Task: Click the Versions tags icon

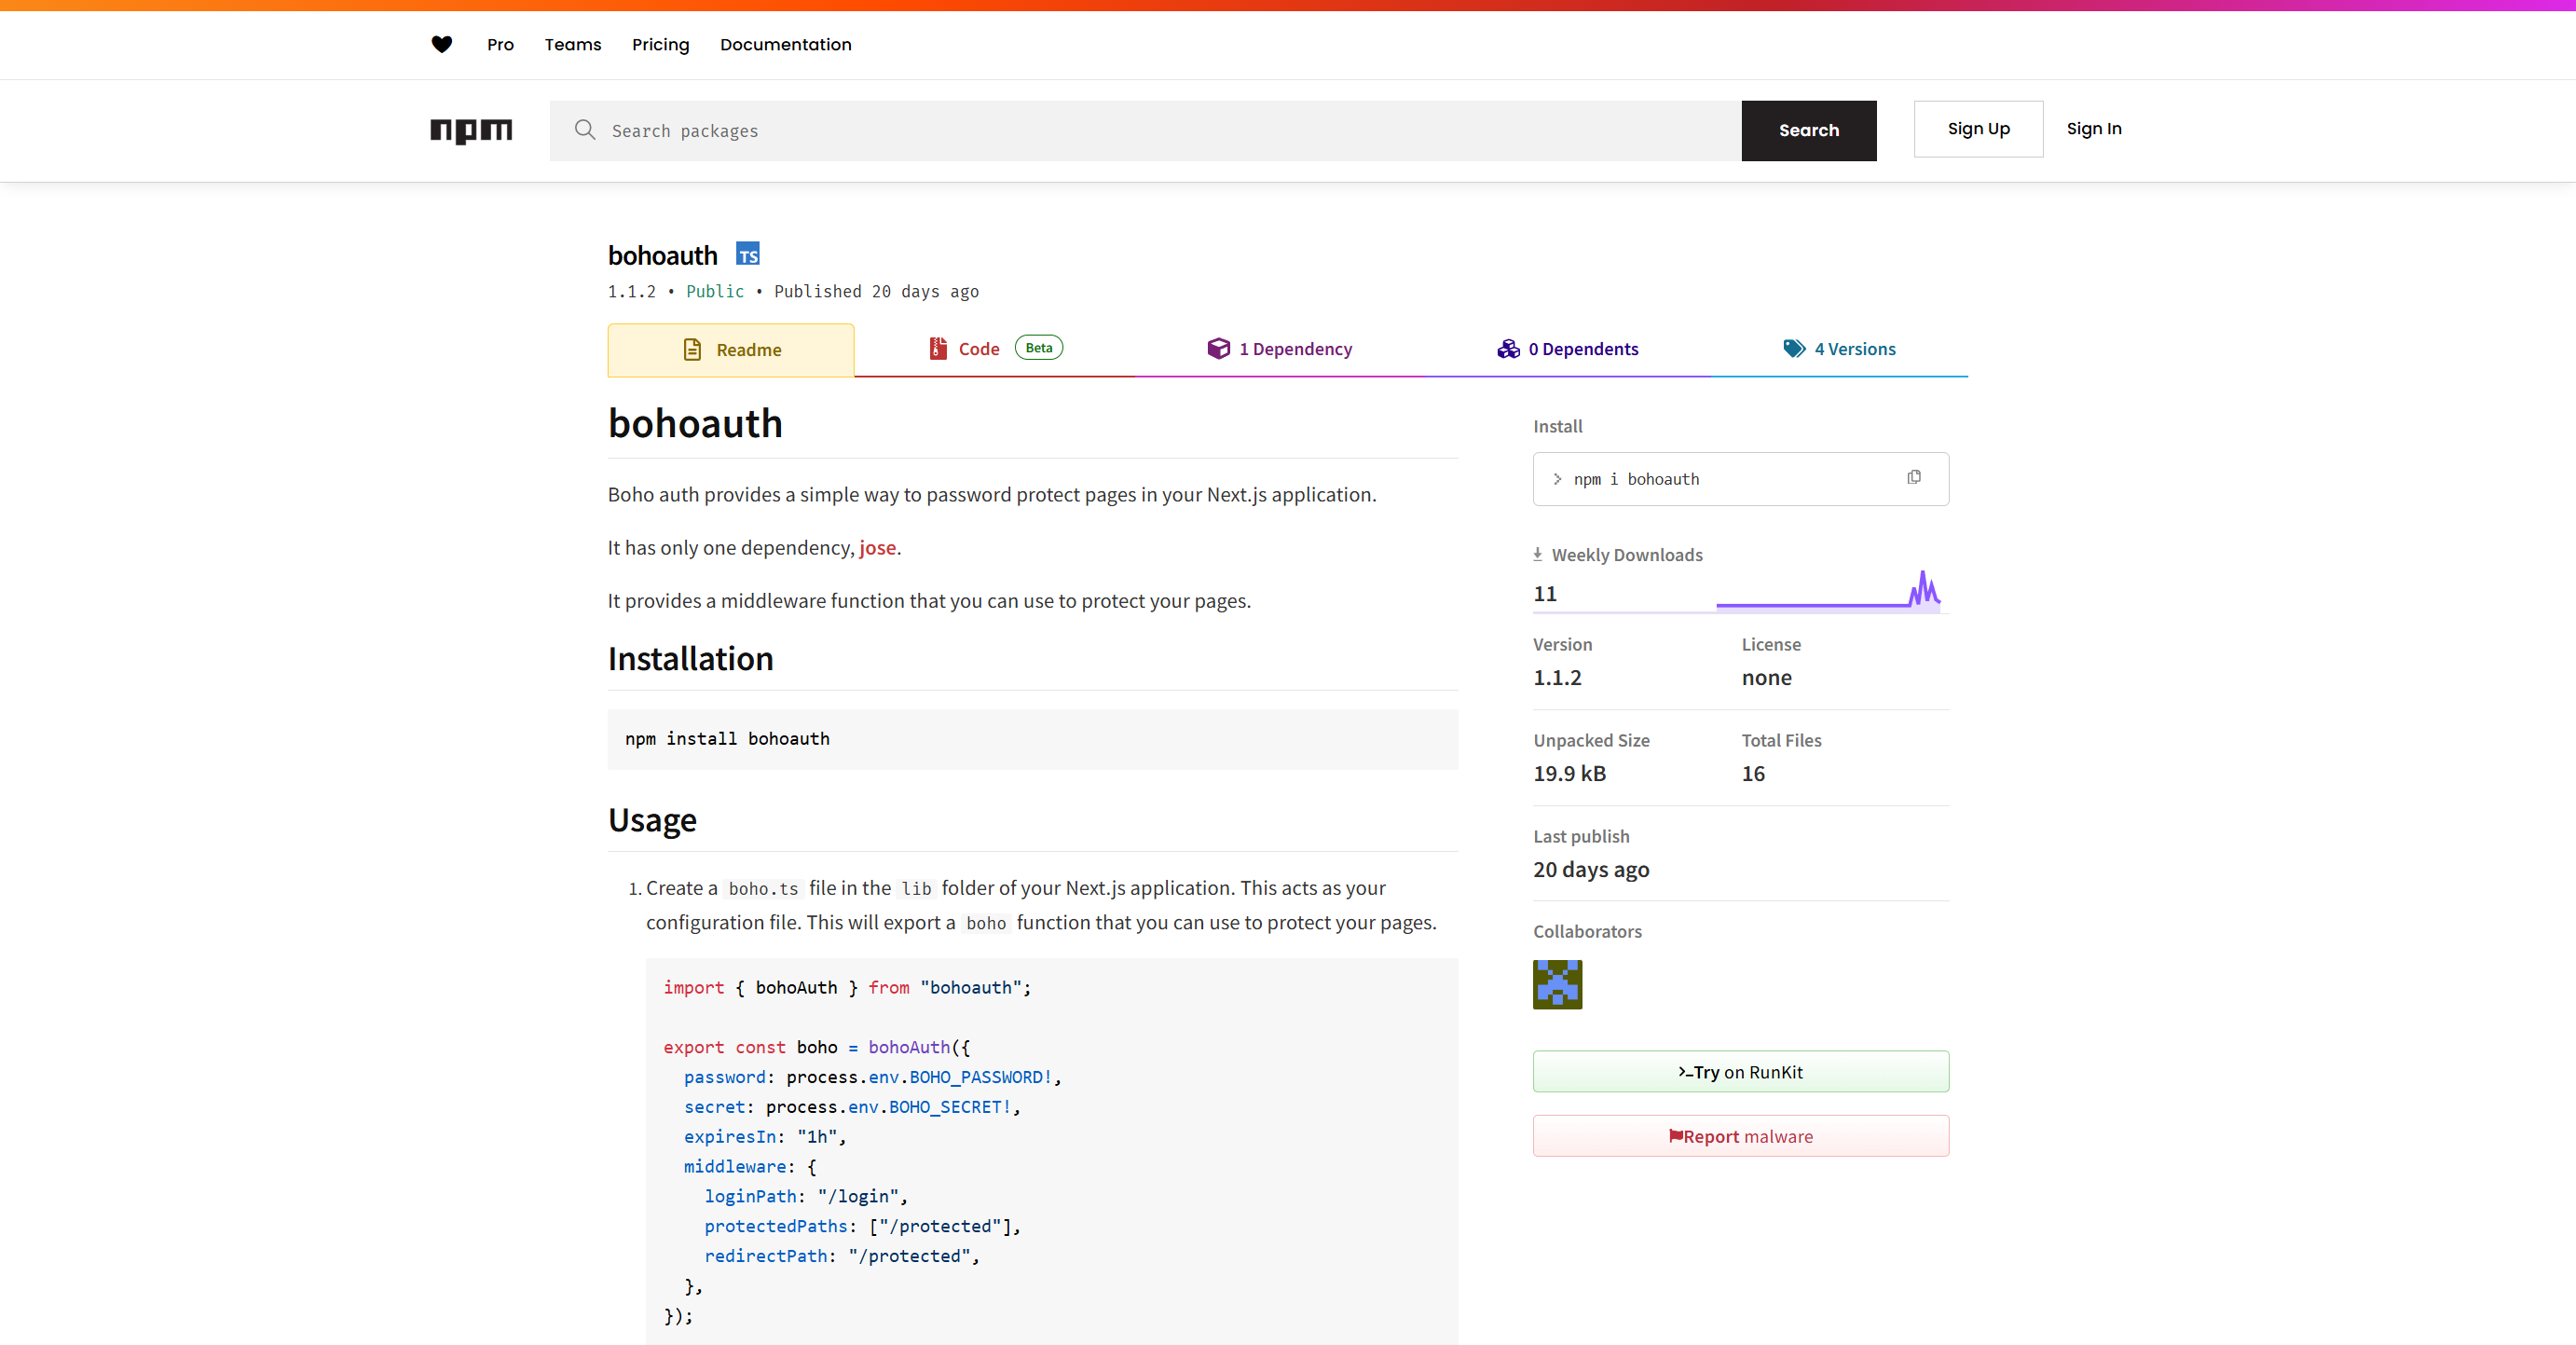Action: click(1794, 348)
